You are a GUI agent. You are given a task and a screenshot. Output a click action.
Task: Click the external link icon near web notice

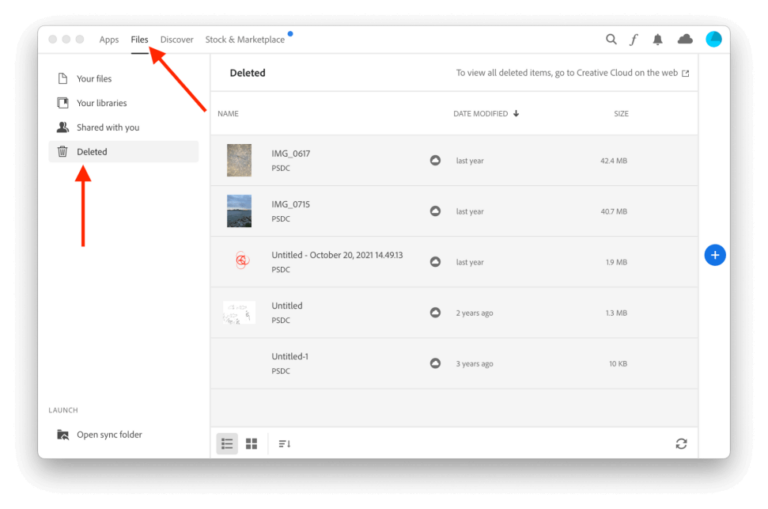(685, 73)
